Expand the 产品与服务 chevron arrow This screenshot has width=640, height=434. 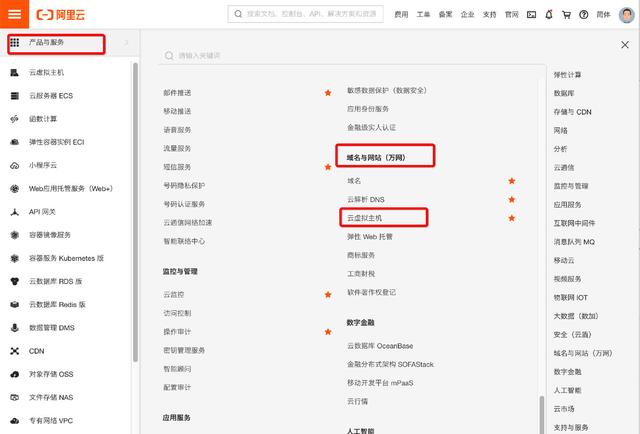127,42
